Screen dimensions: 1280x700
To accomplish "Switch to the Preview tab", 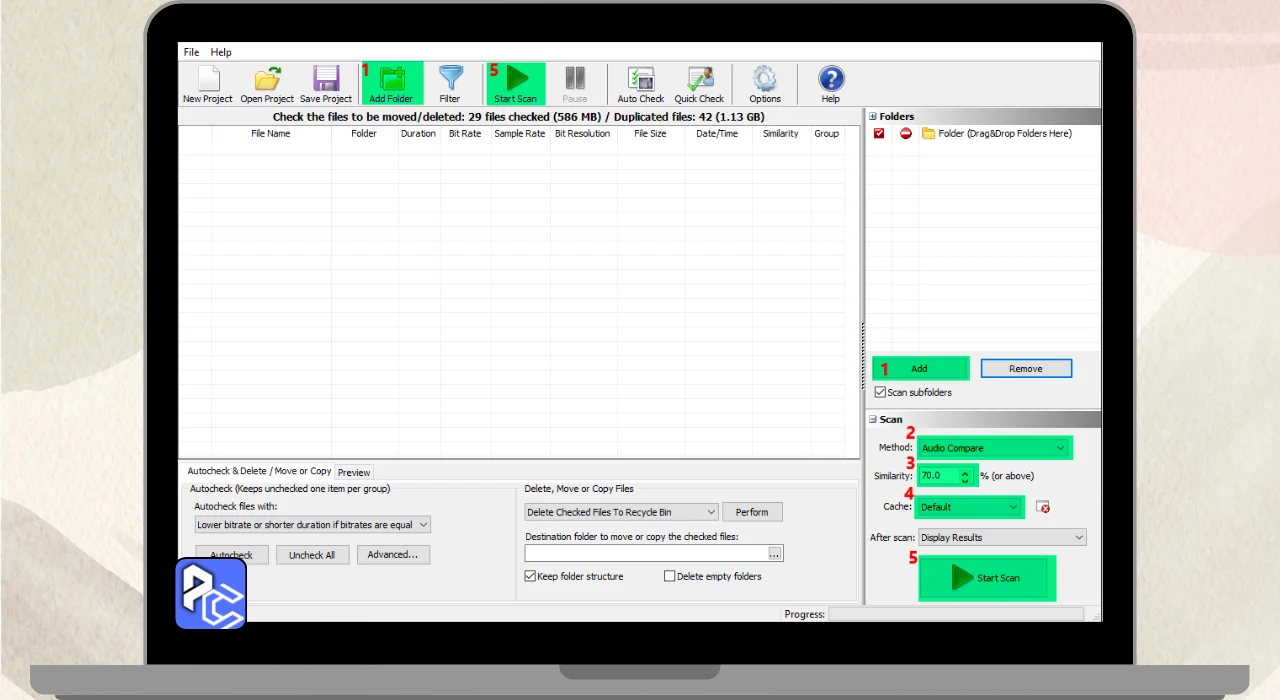I will coord(354,472).
